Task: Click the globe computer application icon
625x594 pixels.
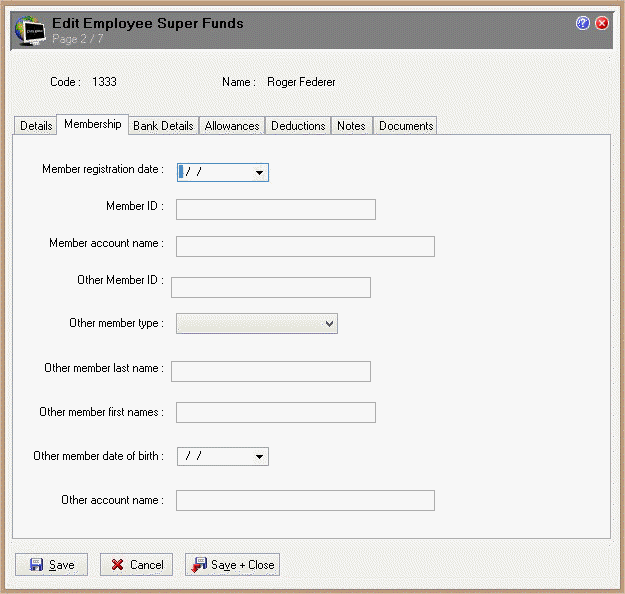Action: click(30, 31)
